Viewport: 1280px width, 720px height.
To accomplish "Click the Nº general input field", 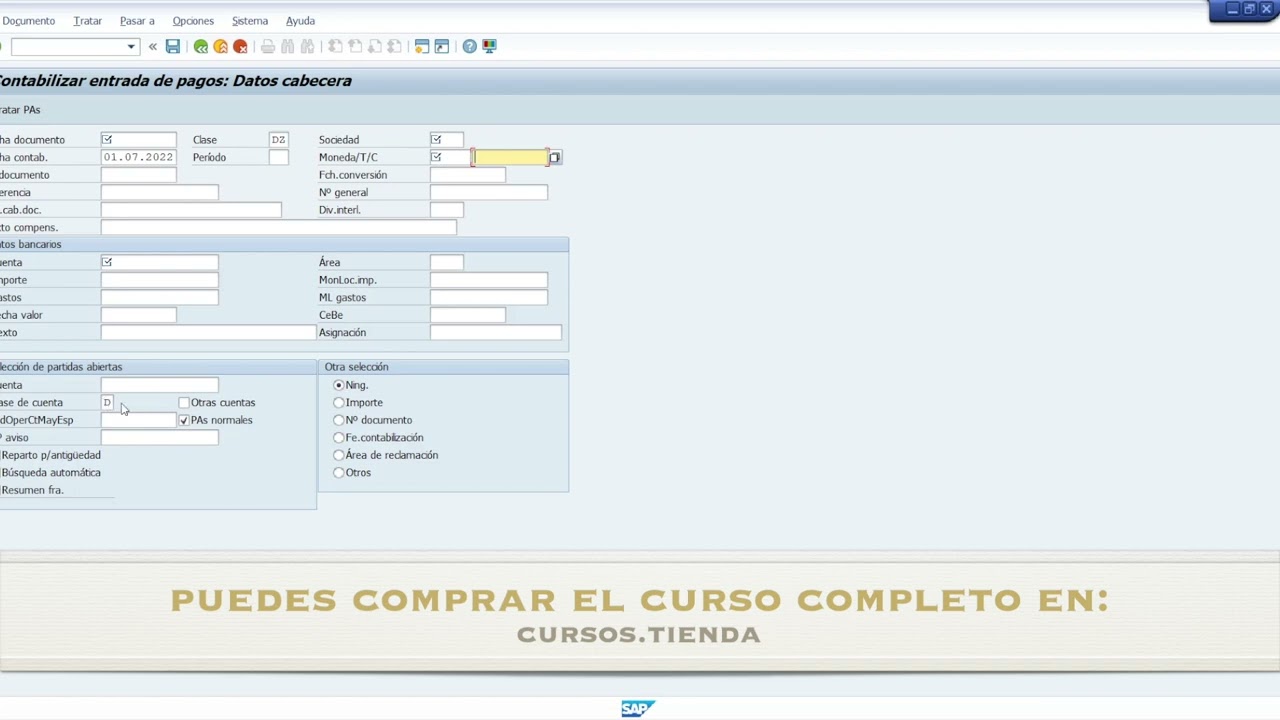I will tap(489, 193).
